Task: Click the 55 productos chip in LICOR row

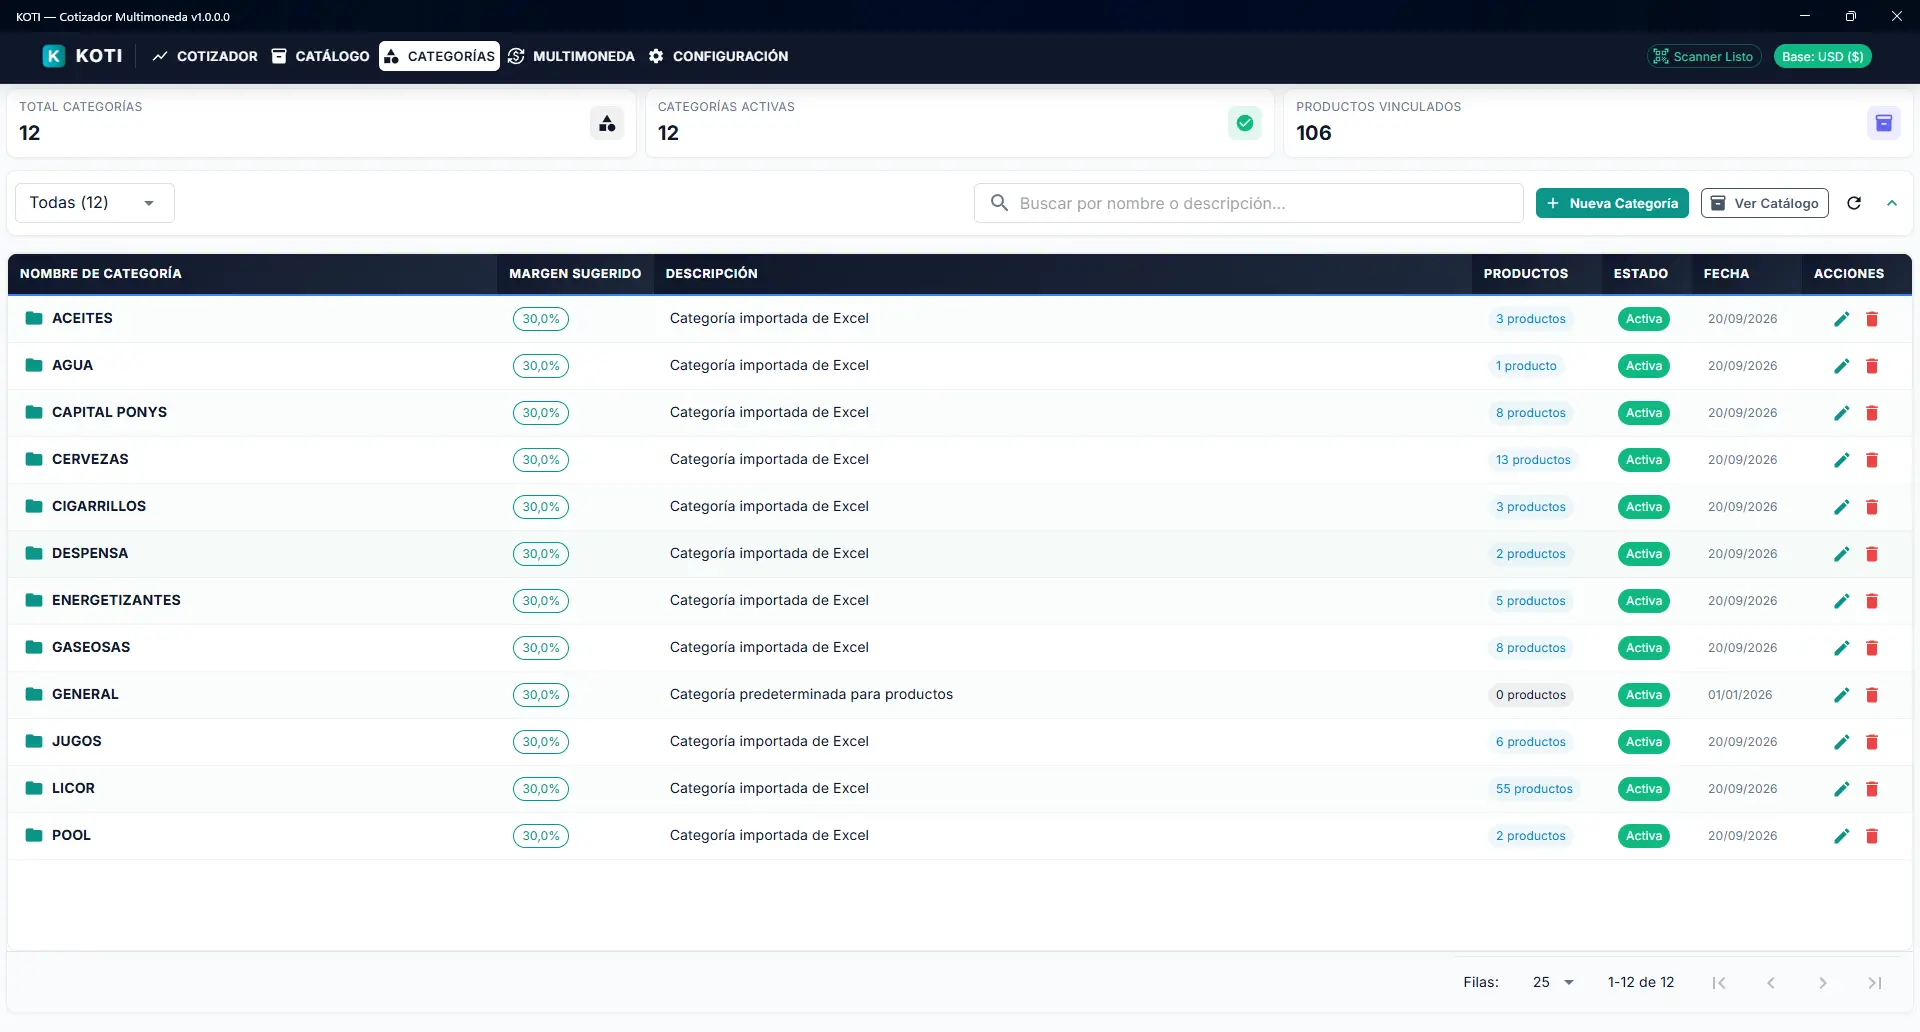Action: point(1534,789)
